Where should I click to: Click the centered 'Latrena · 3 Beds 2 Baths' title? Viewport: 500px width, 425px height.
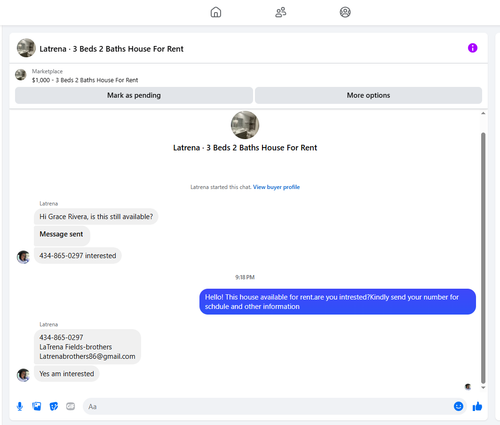pos(245,148)
